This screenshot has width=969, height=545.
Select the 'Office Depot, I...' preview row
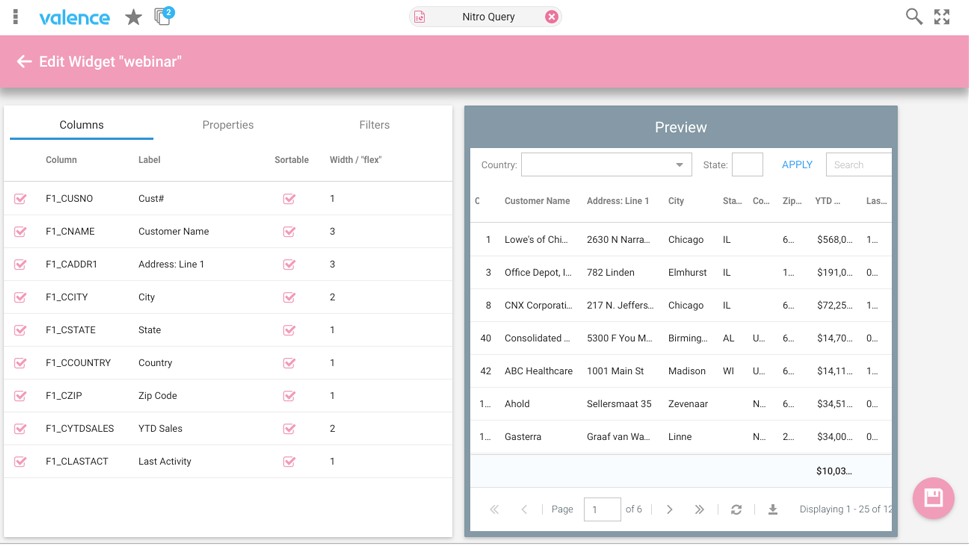[680, 272]
